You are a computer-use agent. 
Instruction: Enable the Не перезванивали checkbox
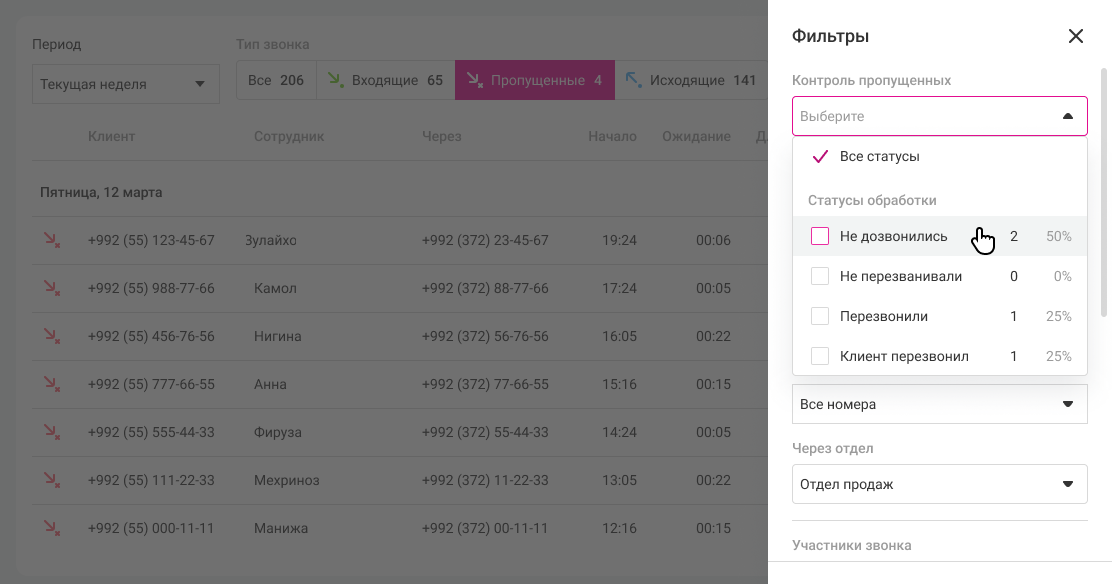[x=820, y=276]
